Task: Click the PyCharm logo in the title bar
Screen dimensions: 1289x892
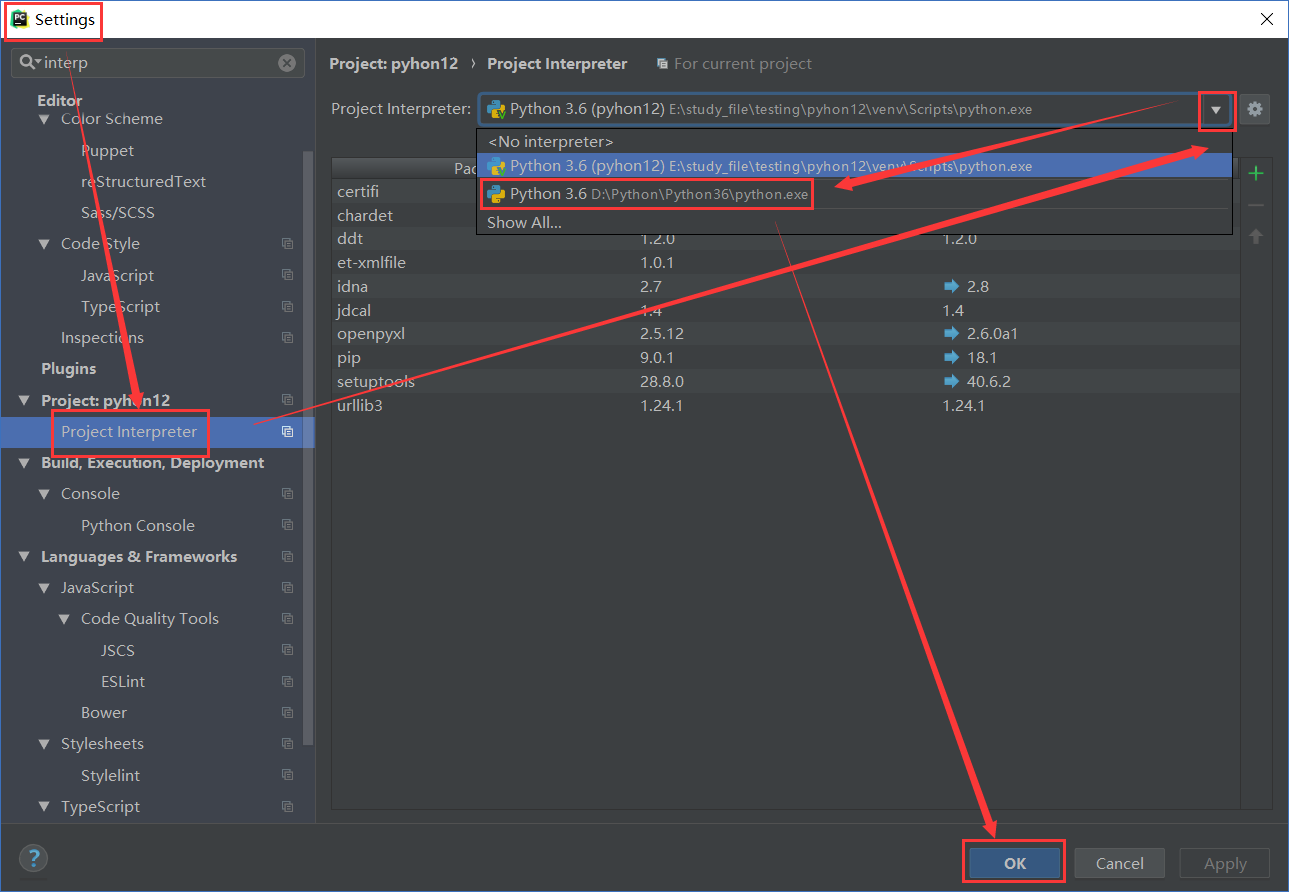Action: coord(18,19)
